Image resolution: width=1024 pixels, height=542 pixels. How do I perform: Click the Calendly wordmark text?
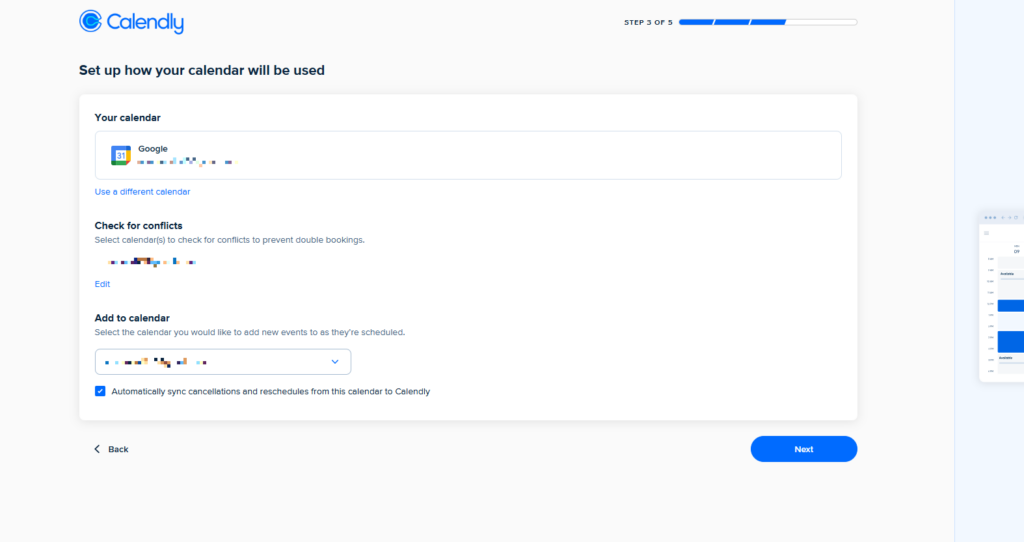pos(147,22)
